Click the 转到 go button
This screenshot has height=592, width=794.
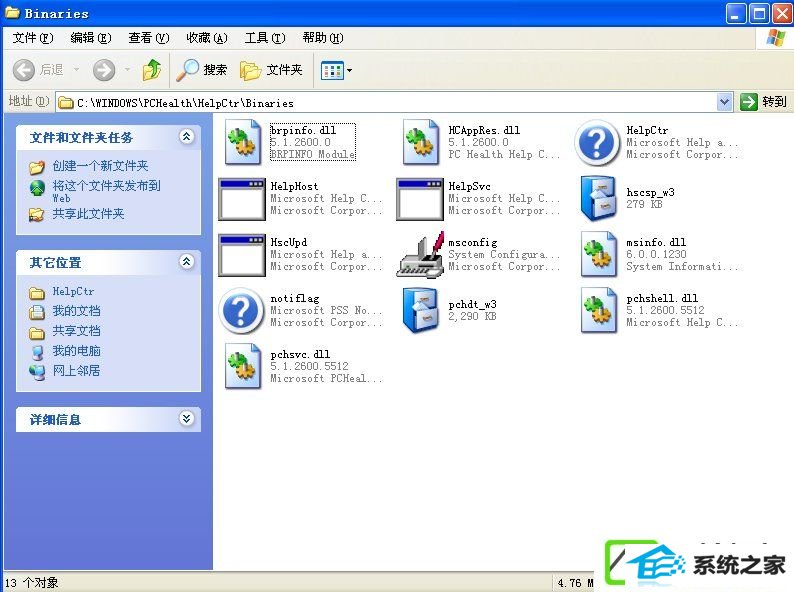[764, 102]
